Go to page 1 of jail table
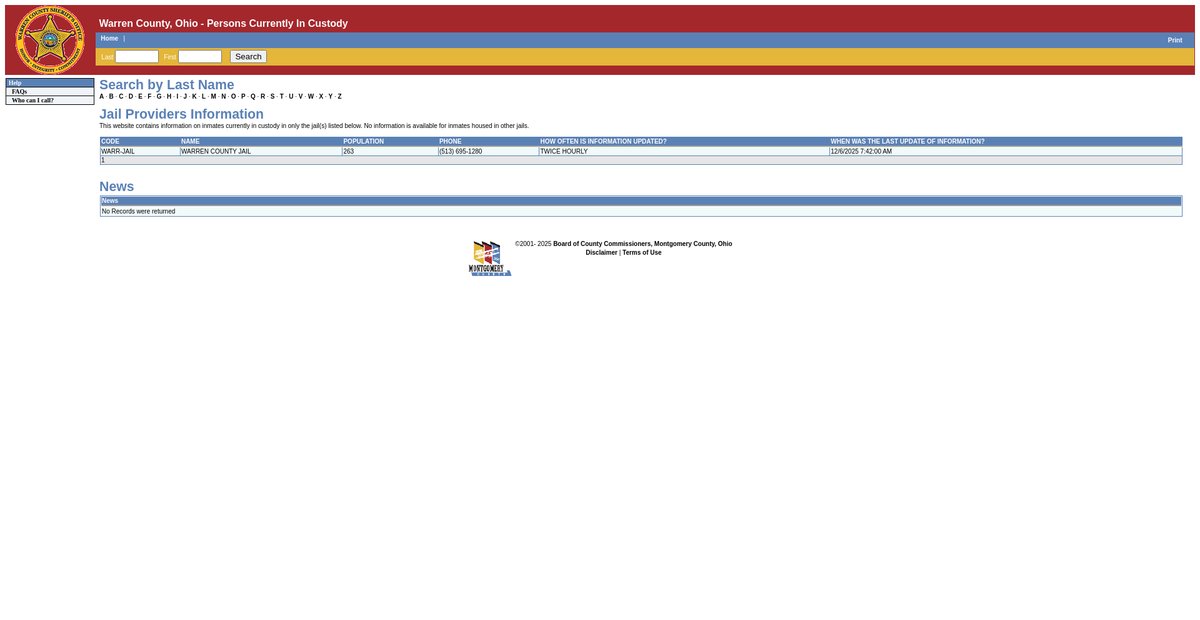 pyautogui.click(x=103, y=160)
